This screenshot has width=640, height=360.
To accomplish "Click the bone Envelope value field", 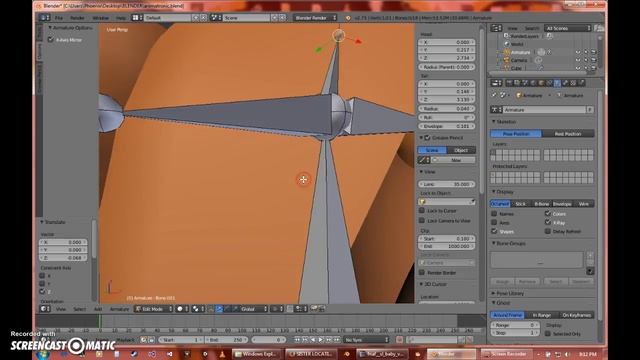I will click(x=447, y=126).
